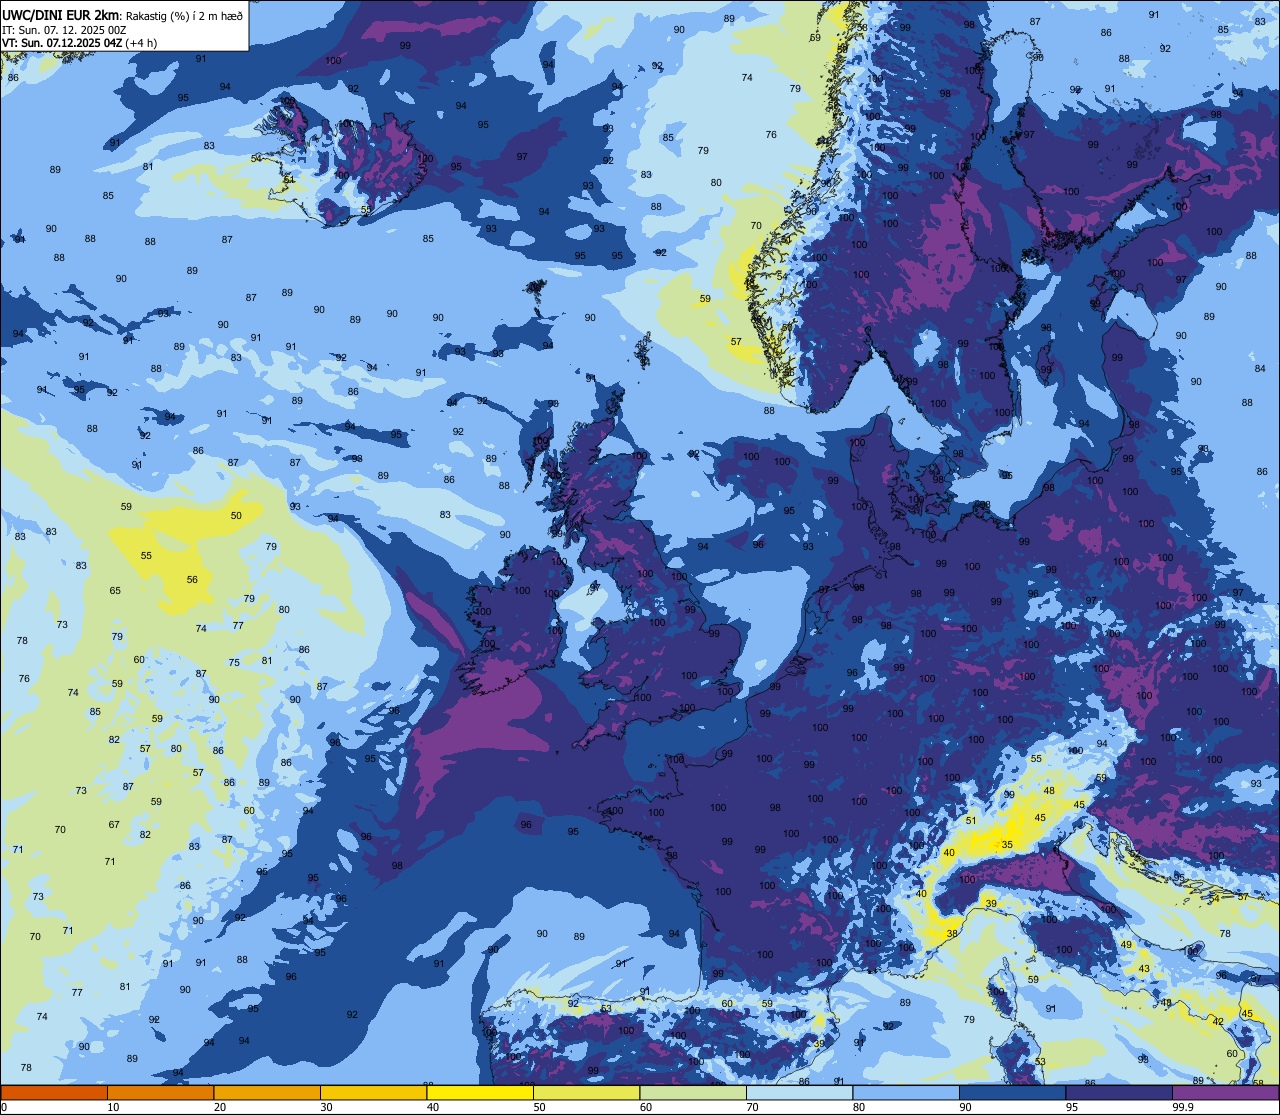Viewport: 1280px width, 1115px height.
Task: Click the 80–90 % light blue legend swatch
Action: [x=906, y=1092]
